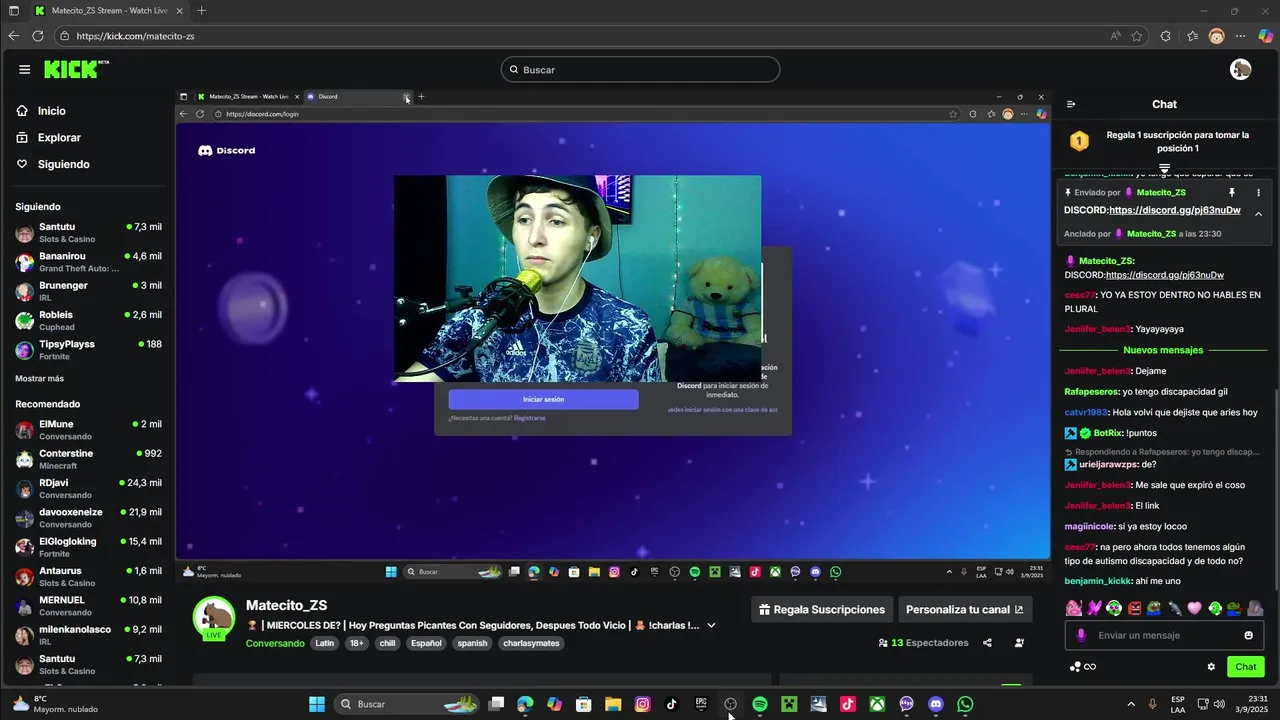Open the profile avatar menu

(1240, 69)
